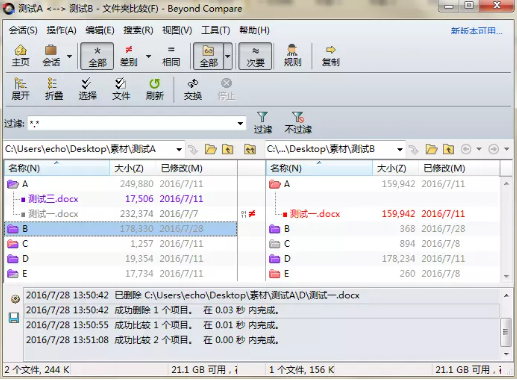Click the log save disk icon
This screenshot has width=517, height=380.
click(x=14, y=317)
